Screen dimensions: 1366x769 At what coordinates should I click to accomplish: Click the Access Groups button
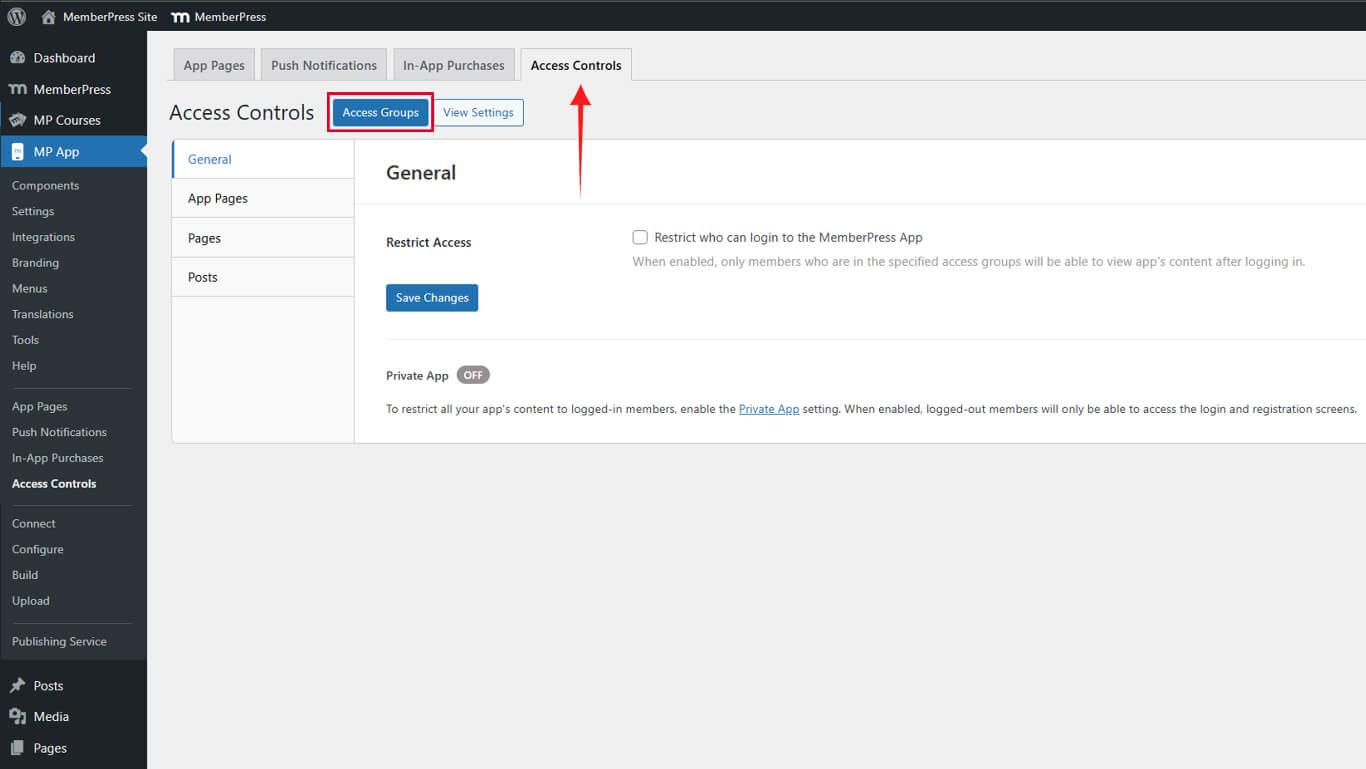point(380,113)
